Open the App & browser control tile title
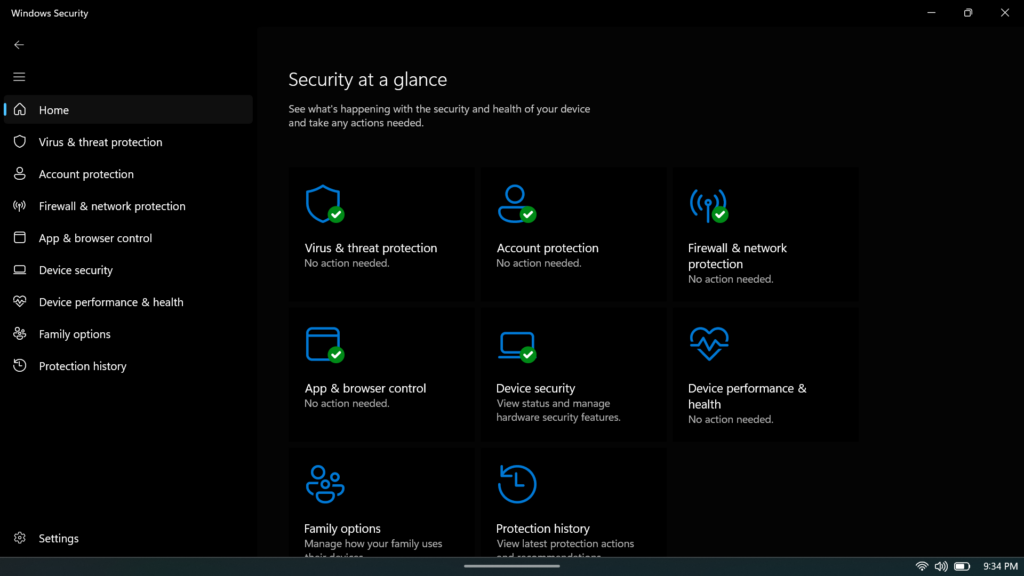The width and height of the screenshot is (1024, 576). pos(365,389)
